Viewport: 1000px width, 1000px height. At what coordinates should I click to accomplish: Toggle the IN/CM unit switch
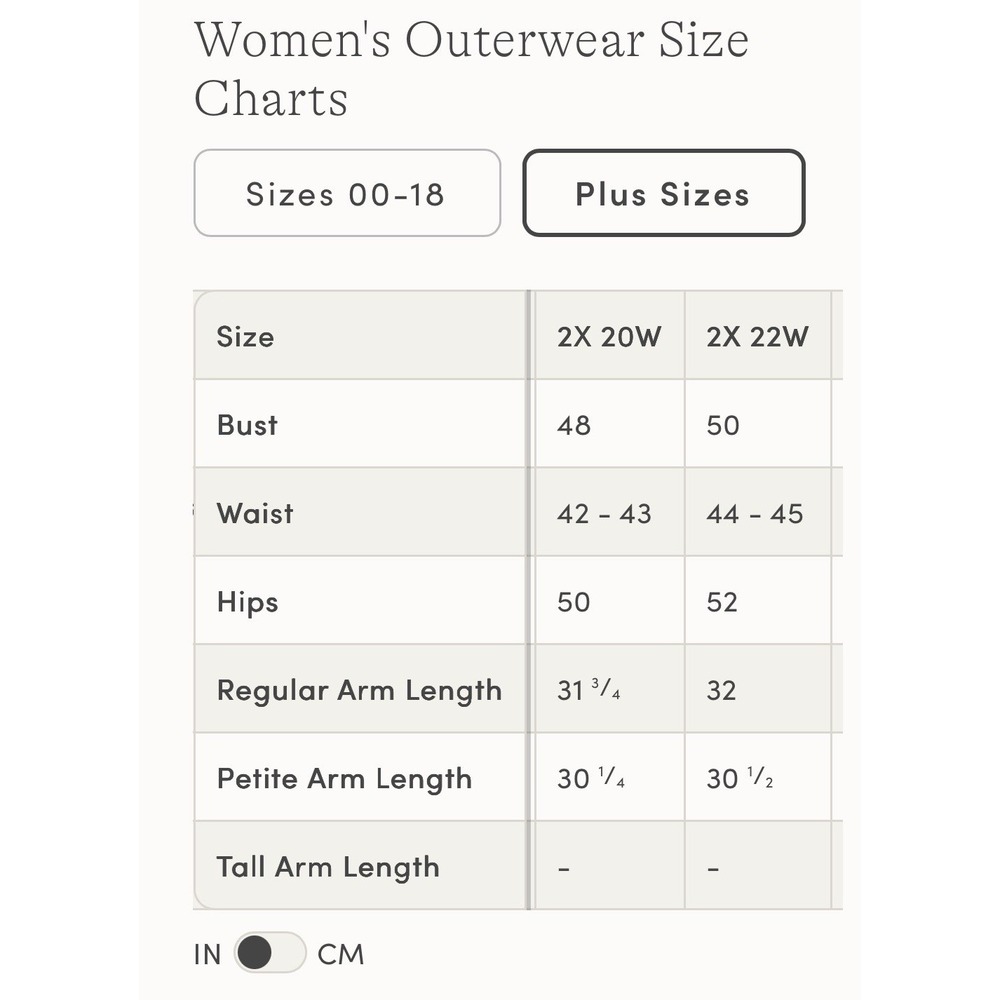pyautogui.click(x=270, y=952)
